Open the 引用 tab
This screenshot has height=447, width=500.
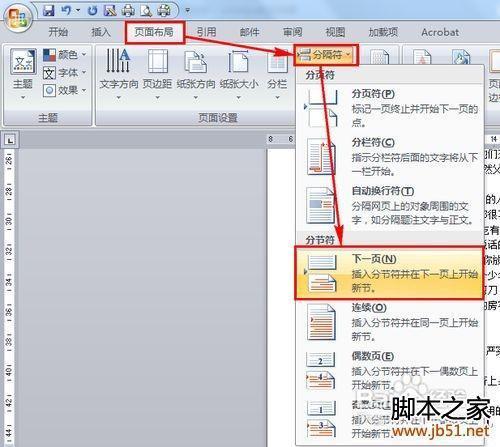[206, 32]
